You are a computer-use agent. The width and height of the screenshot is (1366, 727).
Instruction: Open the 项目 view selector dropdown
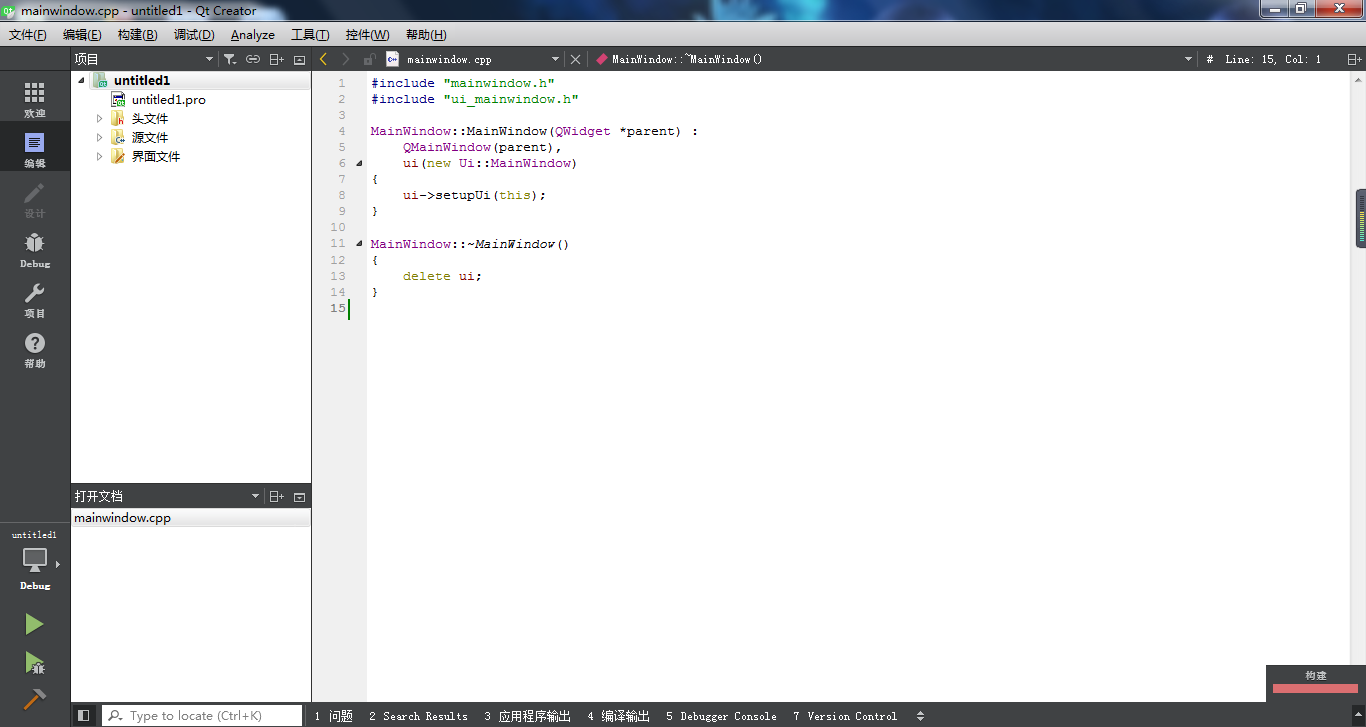[x=209, y=59]
